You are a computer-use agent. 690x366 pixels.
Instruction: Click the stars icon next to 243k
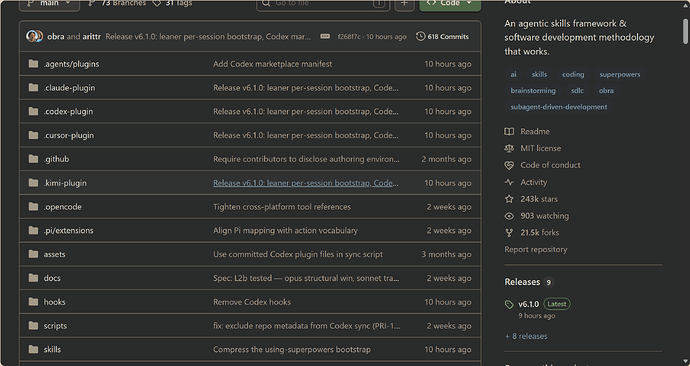509,199
